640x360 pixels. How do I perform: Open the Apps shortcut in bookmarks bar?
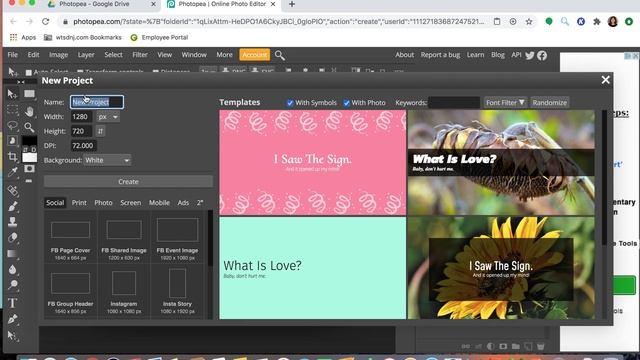(23, 38)
